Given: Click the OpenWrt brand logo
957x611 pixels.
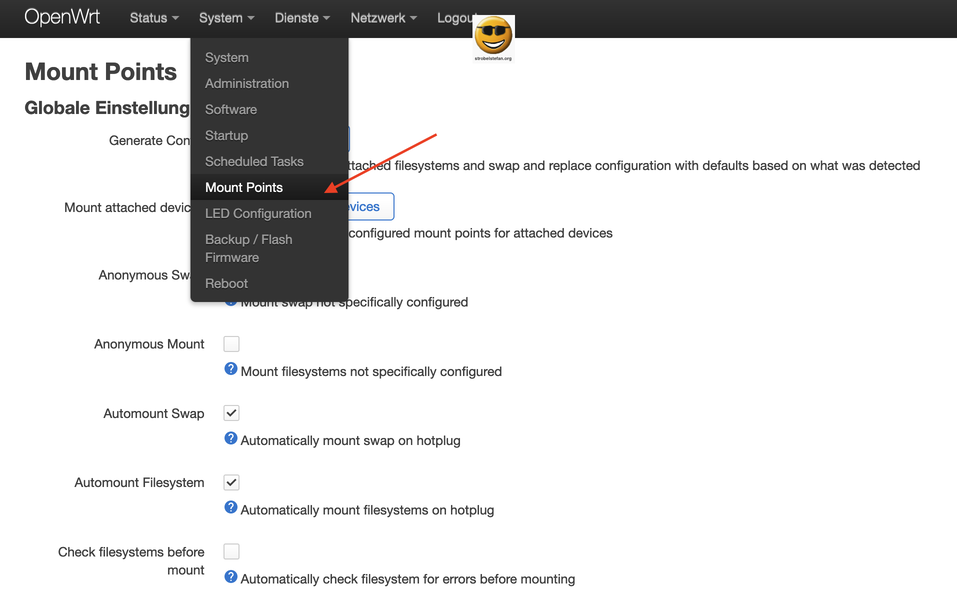Looking at the screenshot, I should (x=62, y=18).
